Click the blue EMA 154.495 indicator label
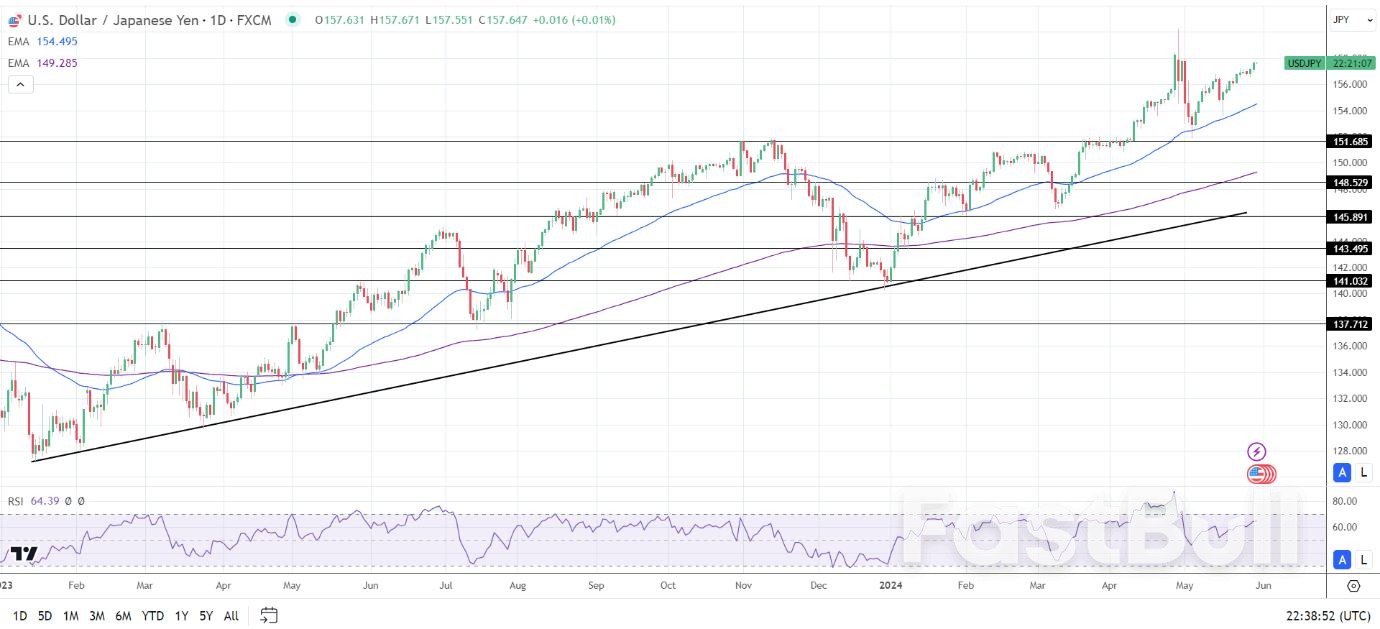The width and height of the screenshot is (1380, 629). pyautogui.click(x=44, y=41)
